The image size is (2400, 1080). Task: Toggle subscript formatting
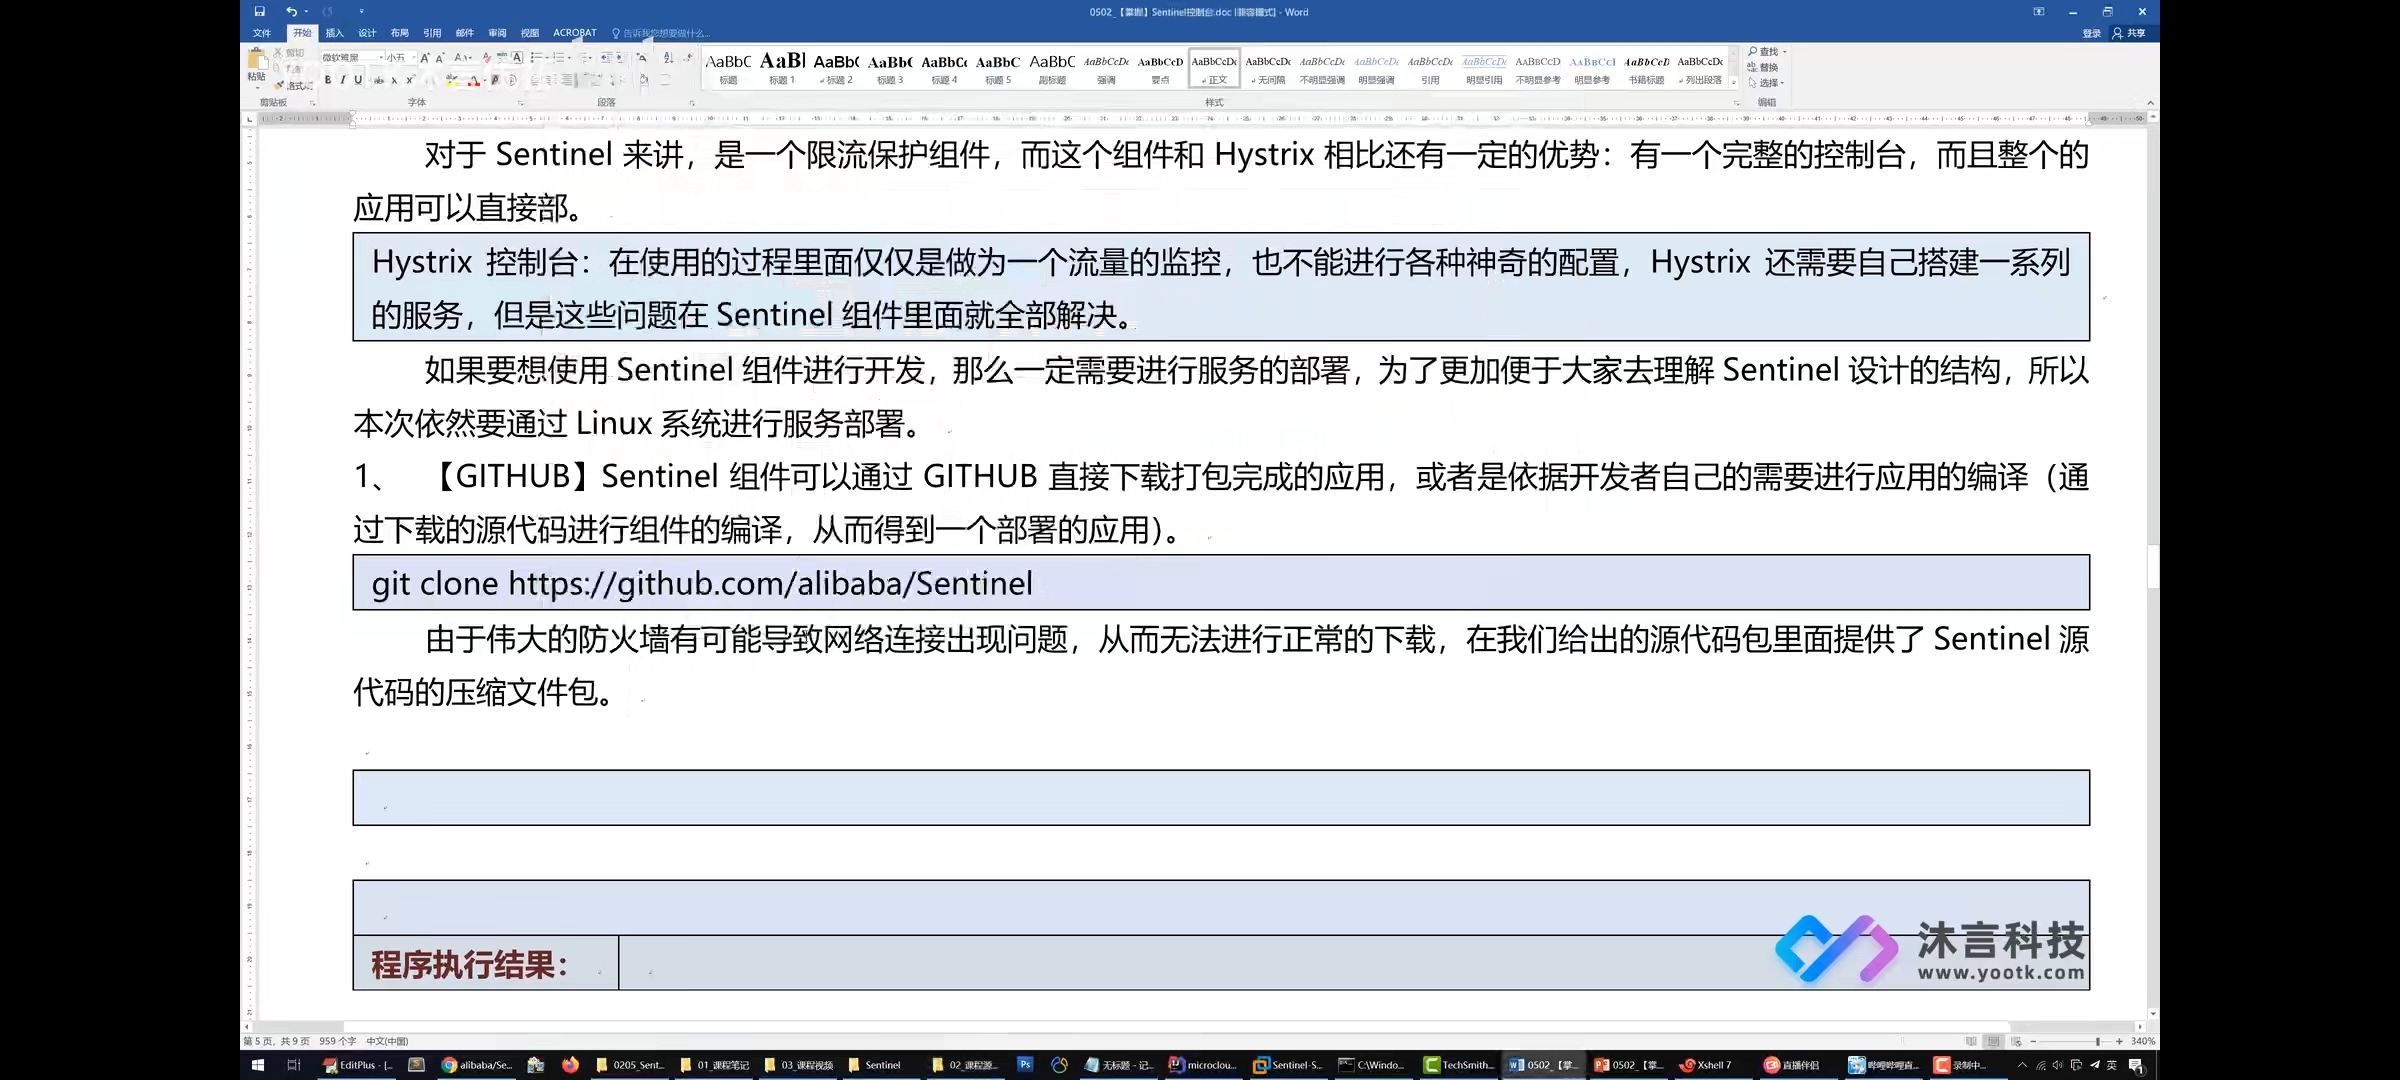[x=394, y=80]
